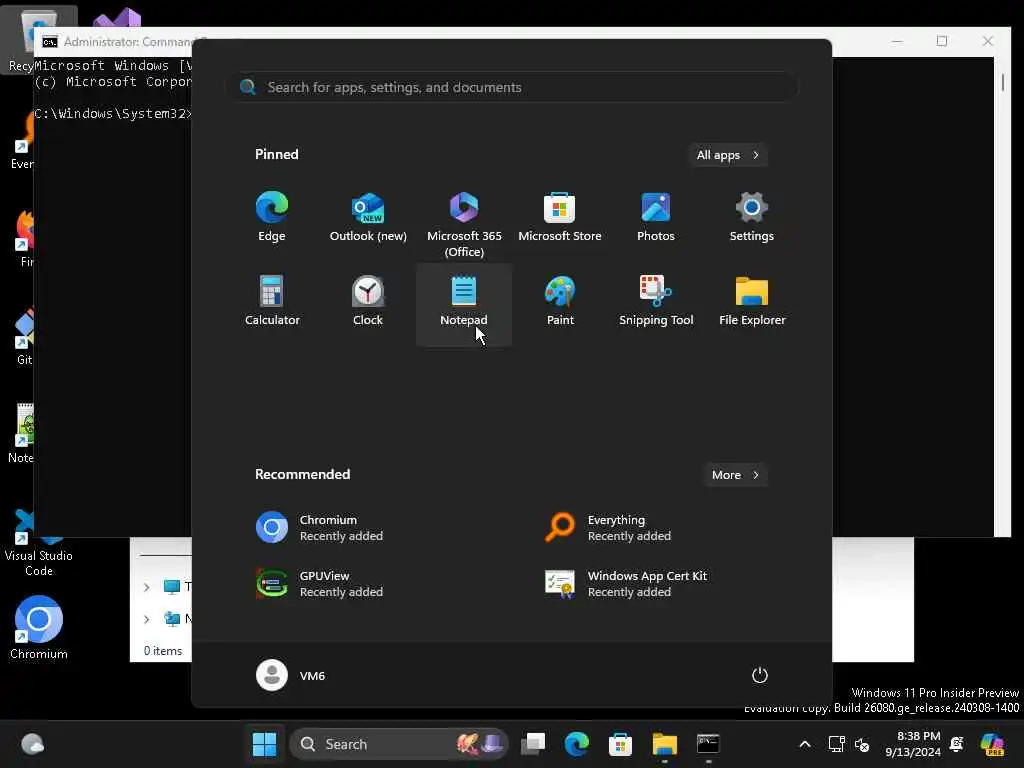The width and height of the screenshot is (1024, 768).
Task: Switch to File Explorer on taskbar
Action: [664, 744]
